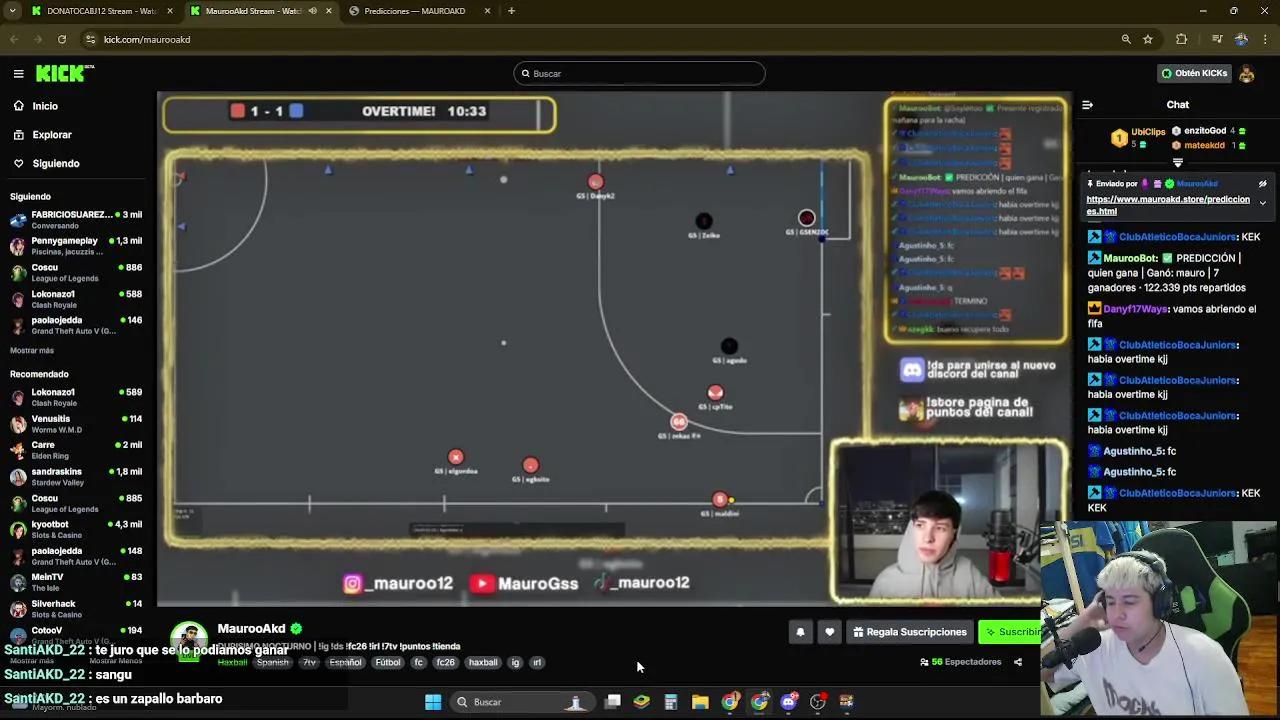Viewport: 1280px width, 720px height.
Task: Expand the pinned MaurooAkd chat message chevron
Action: [x=1262, y=200]
